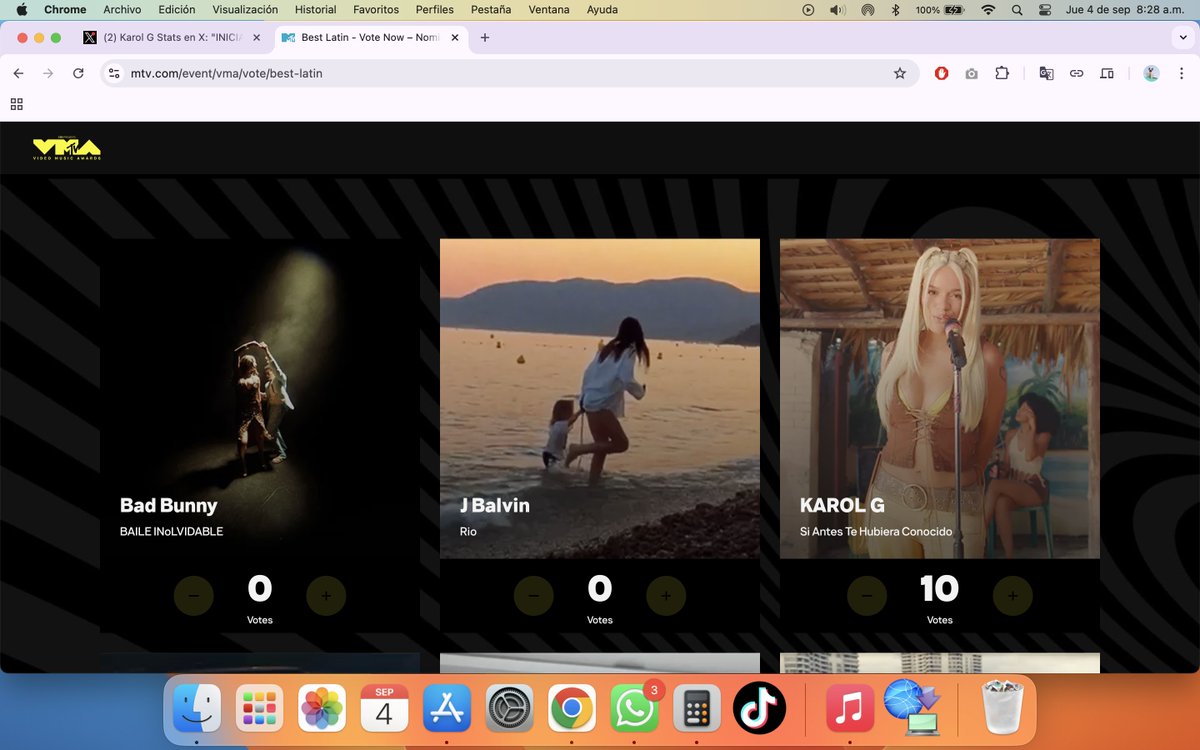
Task: Close the Karol G Stats tab
Action: (x=256, y=37)
